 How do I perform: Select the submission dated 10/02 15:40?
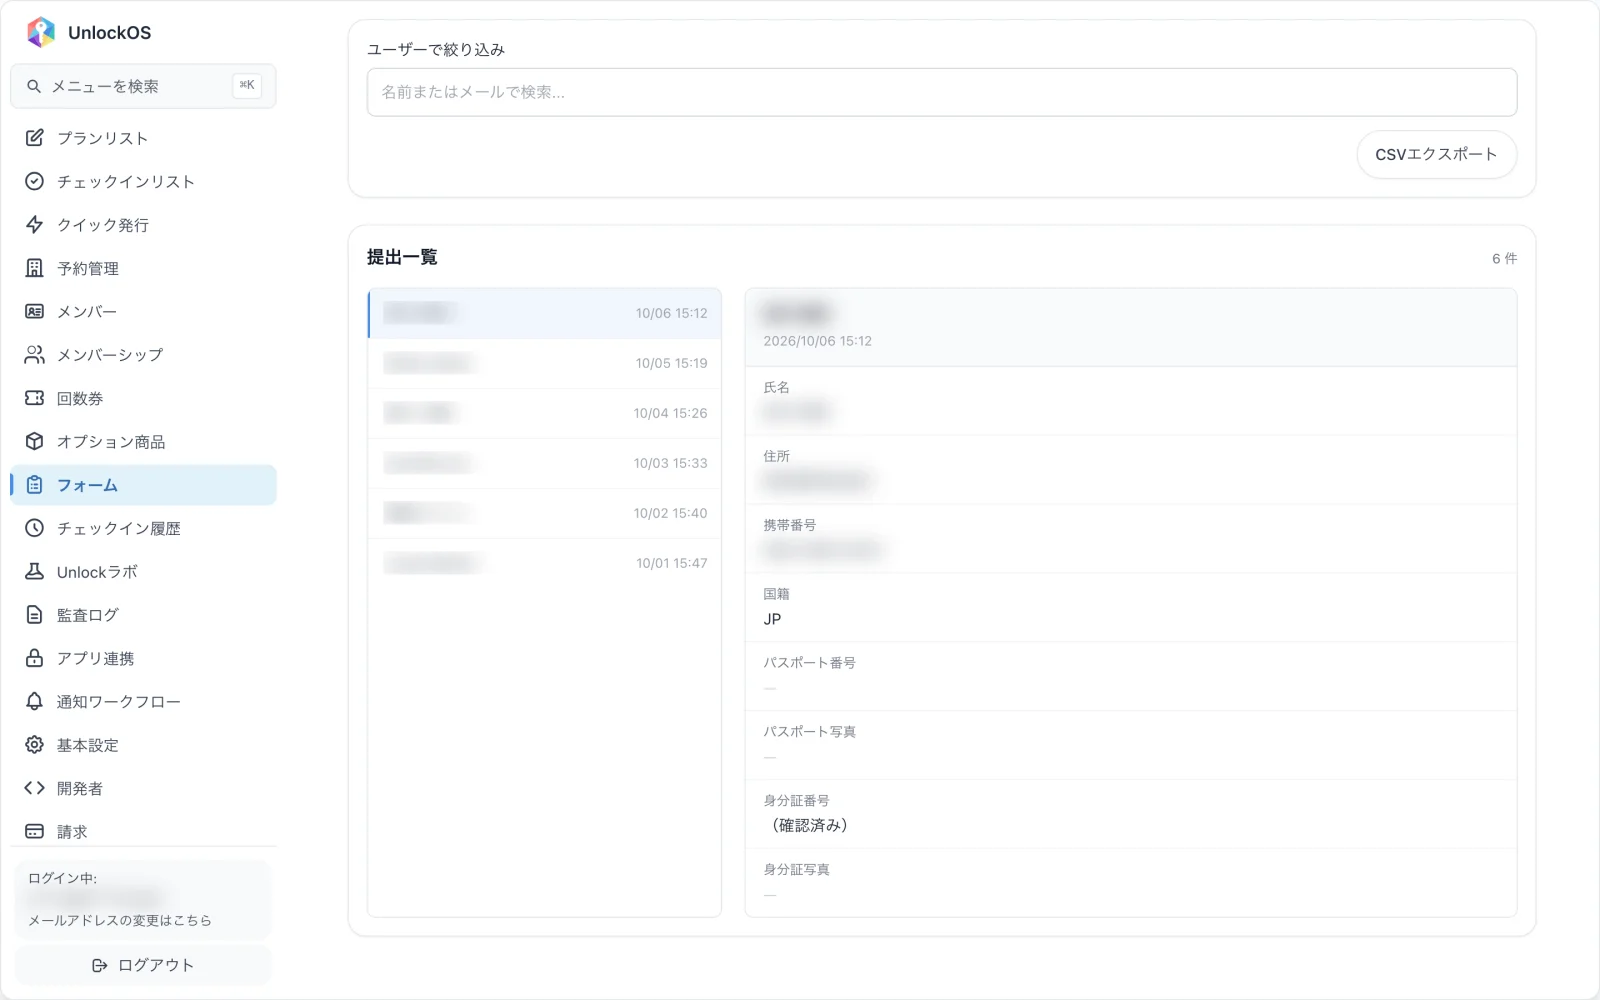[x=545, y=514]
